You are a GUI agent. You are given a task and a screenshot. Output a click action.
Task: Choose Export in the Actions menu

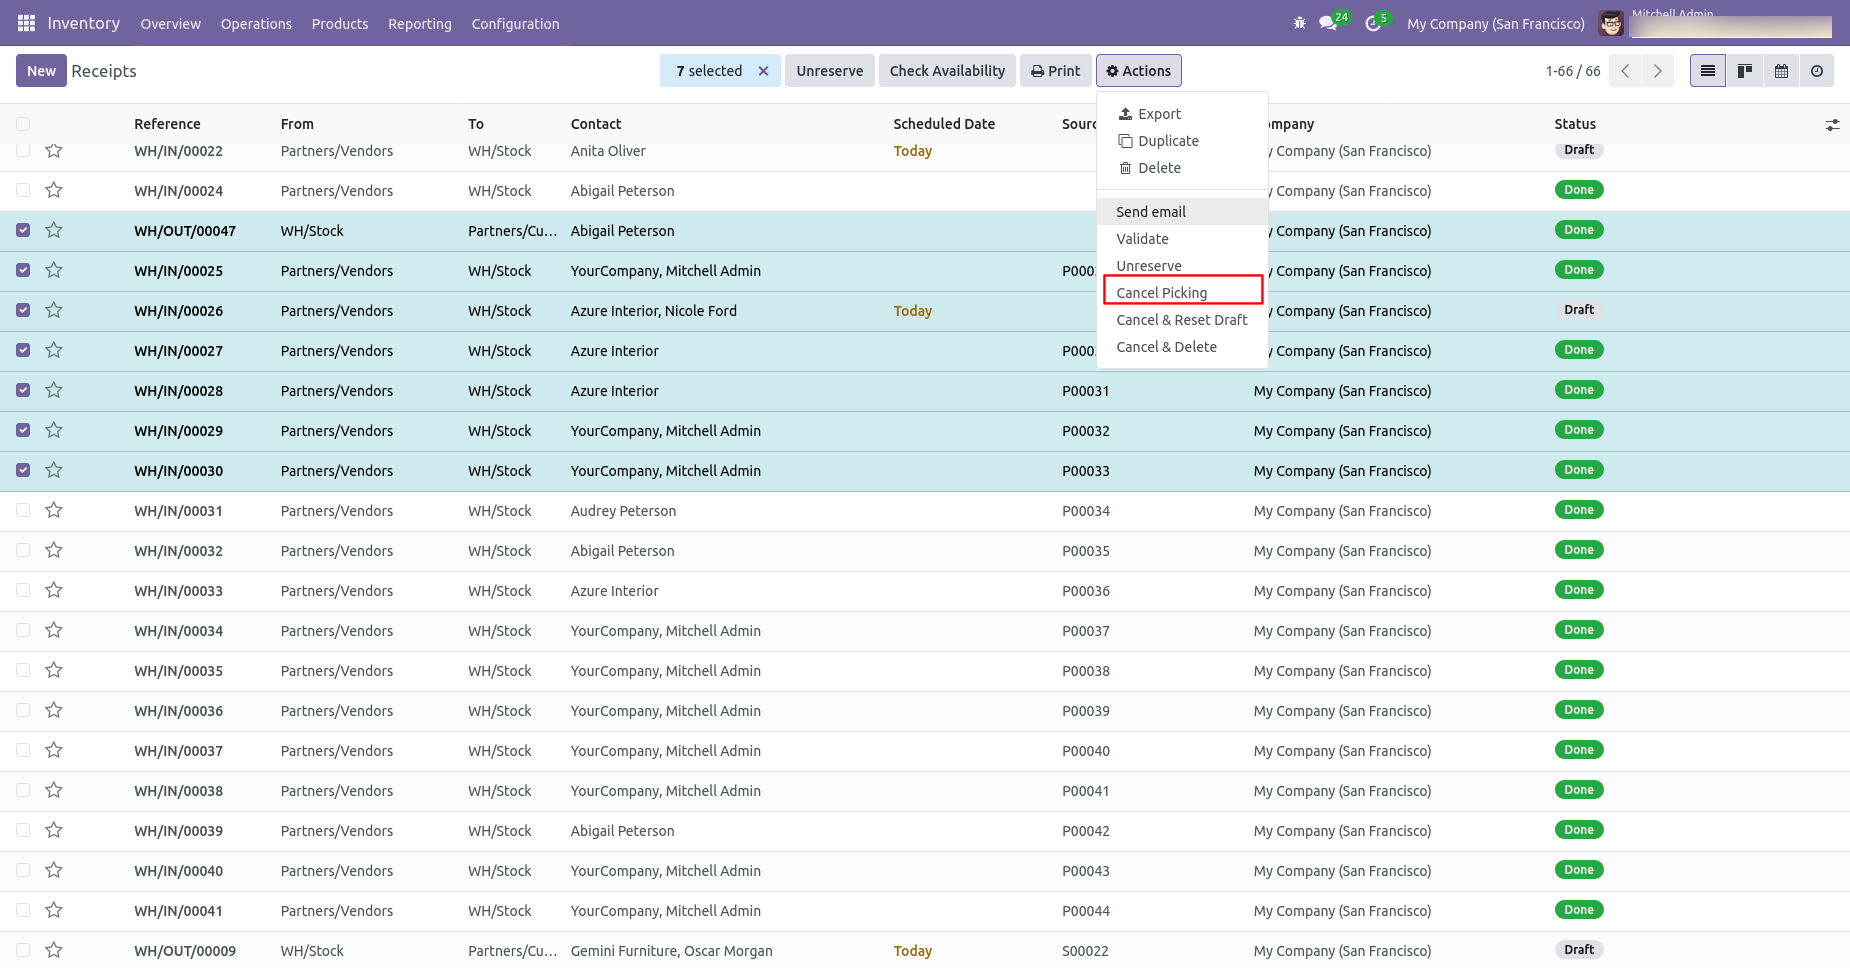(1182, 114)
